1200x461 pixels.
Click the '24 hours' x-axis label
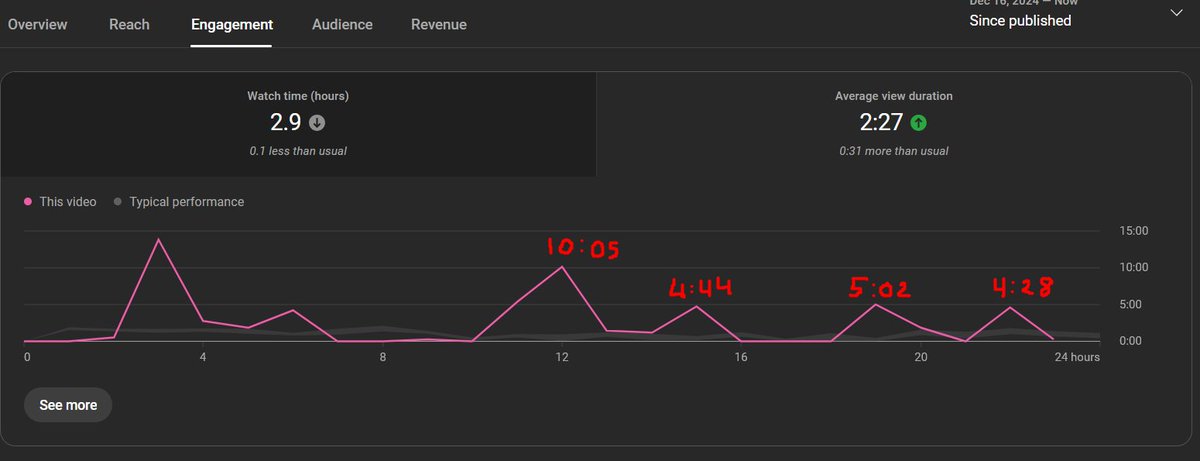point(1076,357)
